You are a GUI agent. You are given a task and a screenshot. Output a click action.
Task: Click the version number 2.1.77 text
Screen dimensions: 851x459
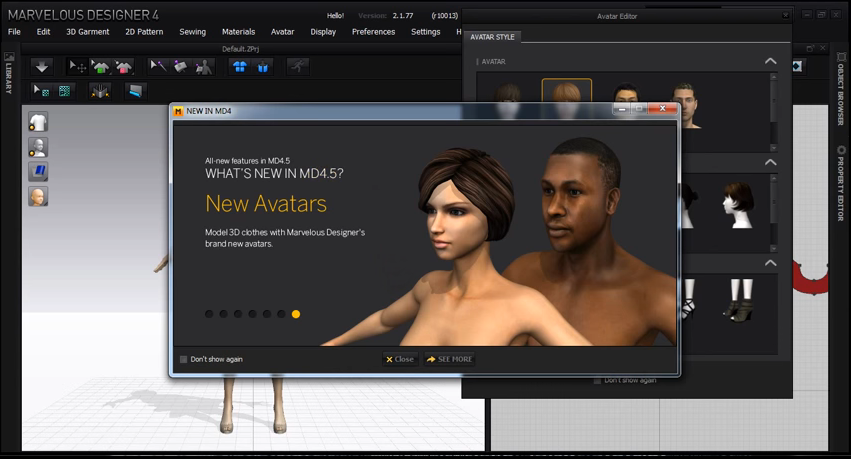pos(403,16)
